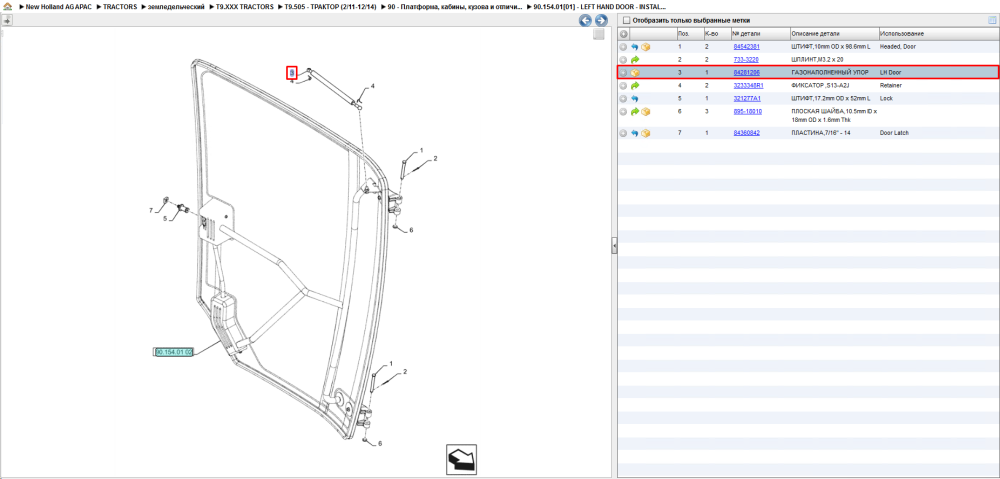Click the round marker icon for part 733-3220
The height and width of the screenshot is (479, 1000).
tap(623, 59)
